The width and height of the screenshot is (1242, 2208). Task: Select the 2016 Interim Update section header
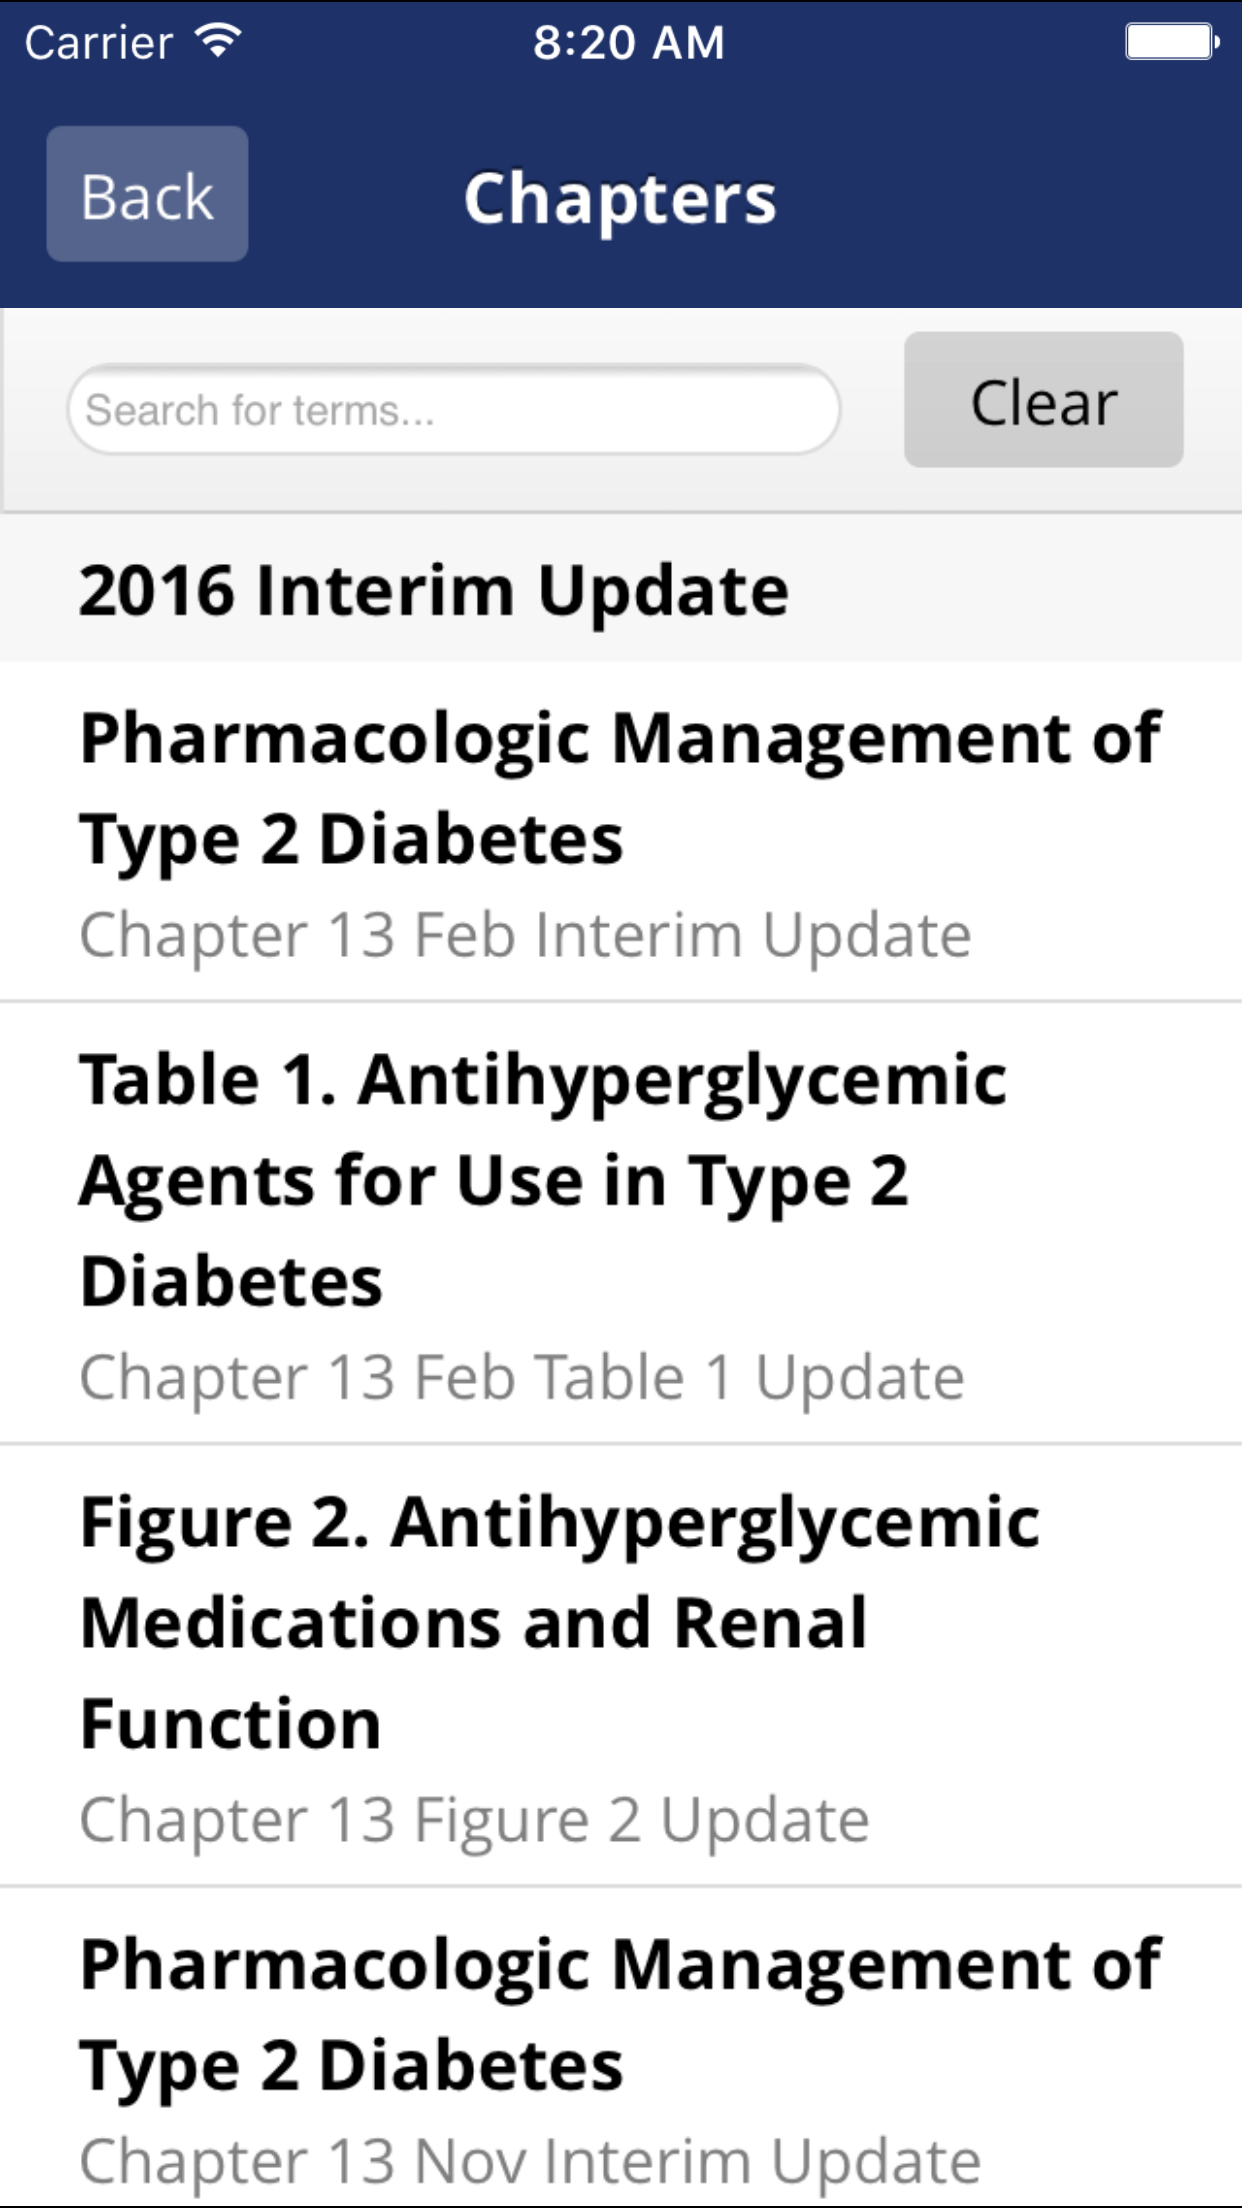click(434, 590)
